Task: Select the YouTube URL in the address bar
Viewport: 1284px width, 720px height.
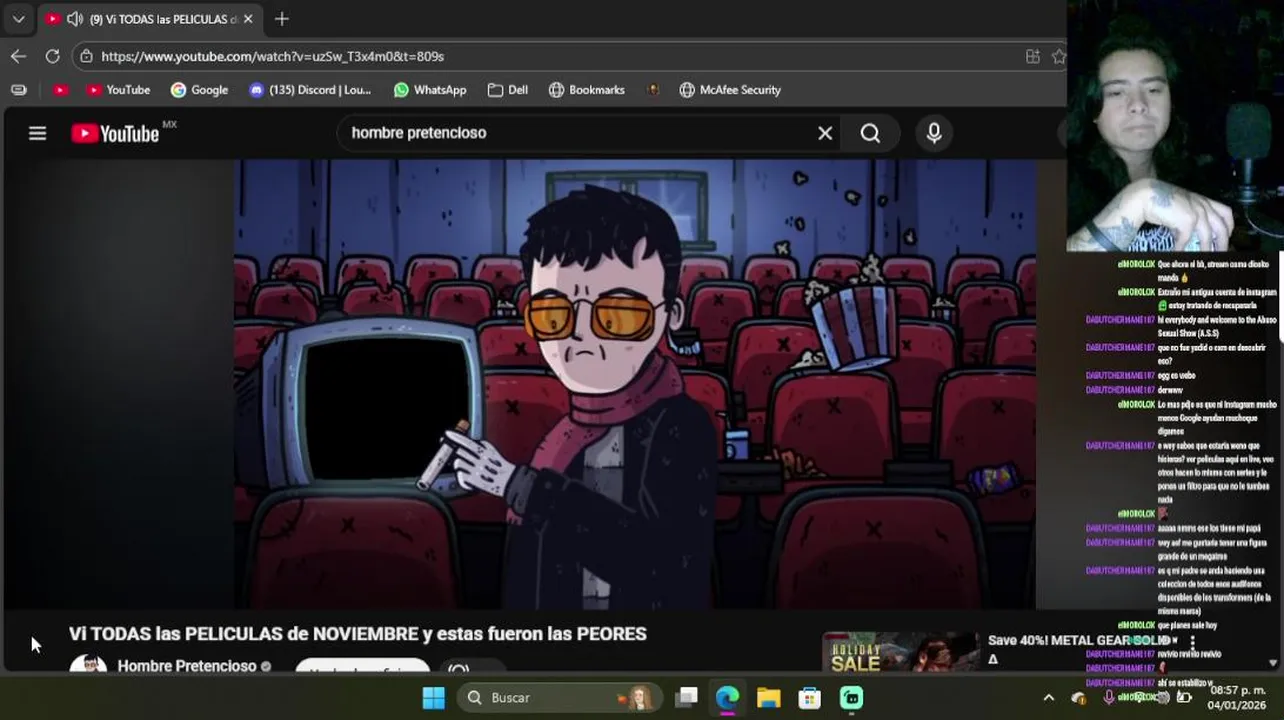Action: pyautogui.click(x=272, y=56)
